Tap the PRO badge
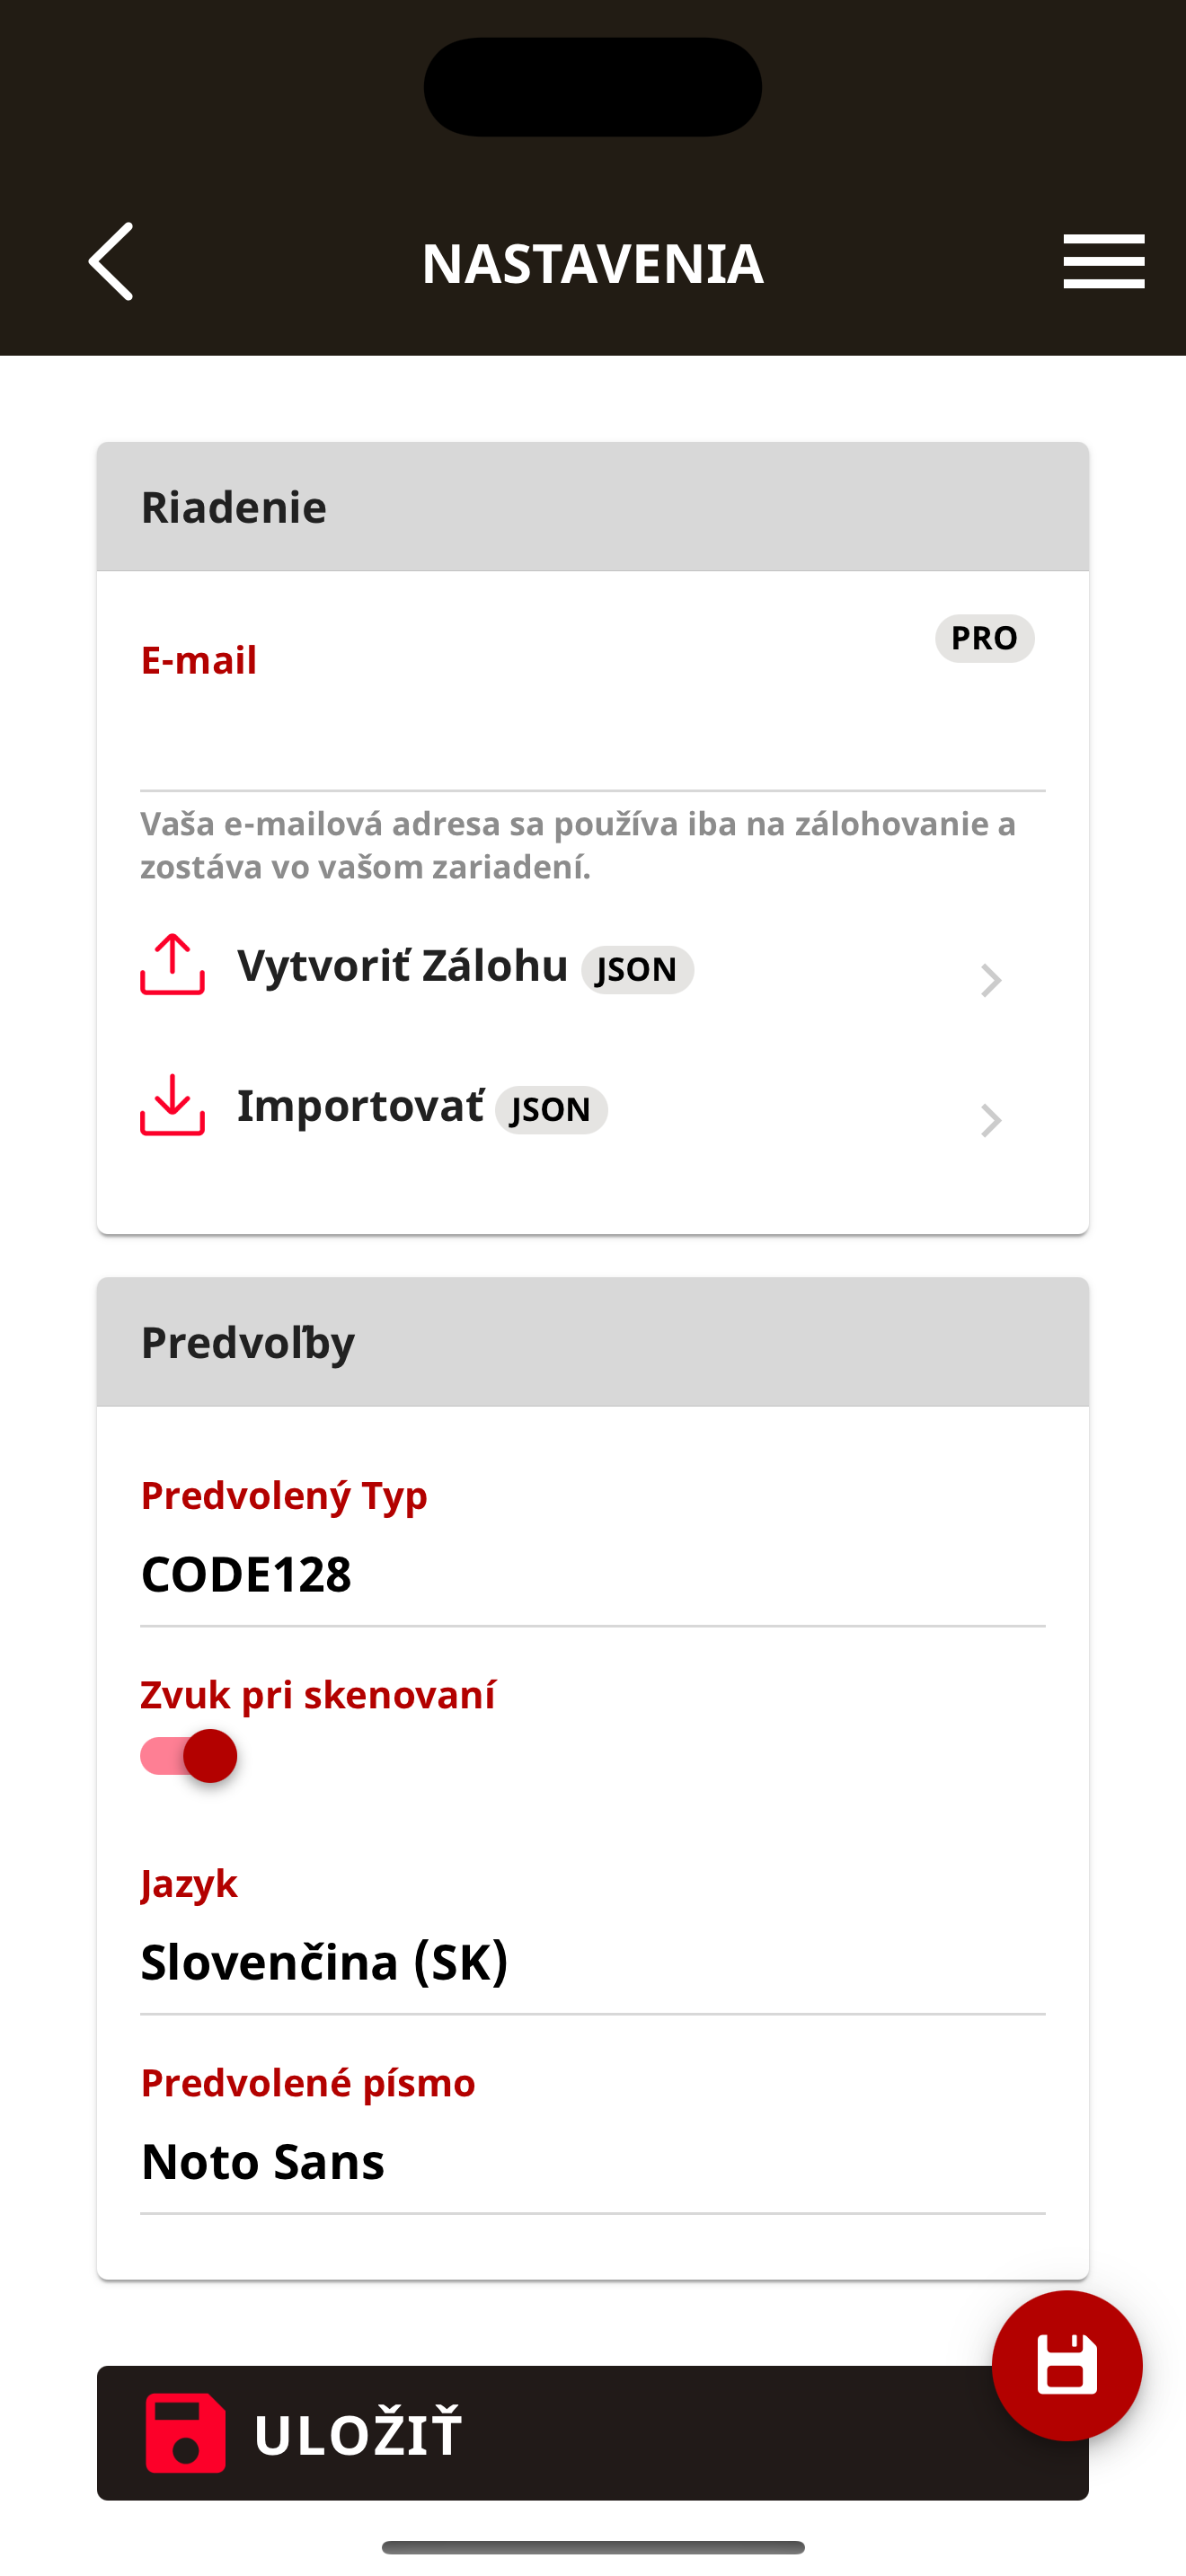Screen dimensions: 1186x2576 pos(984,638)
